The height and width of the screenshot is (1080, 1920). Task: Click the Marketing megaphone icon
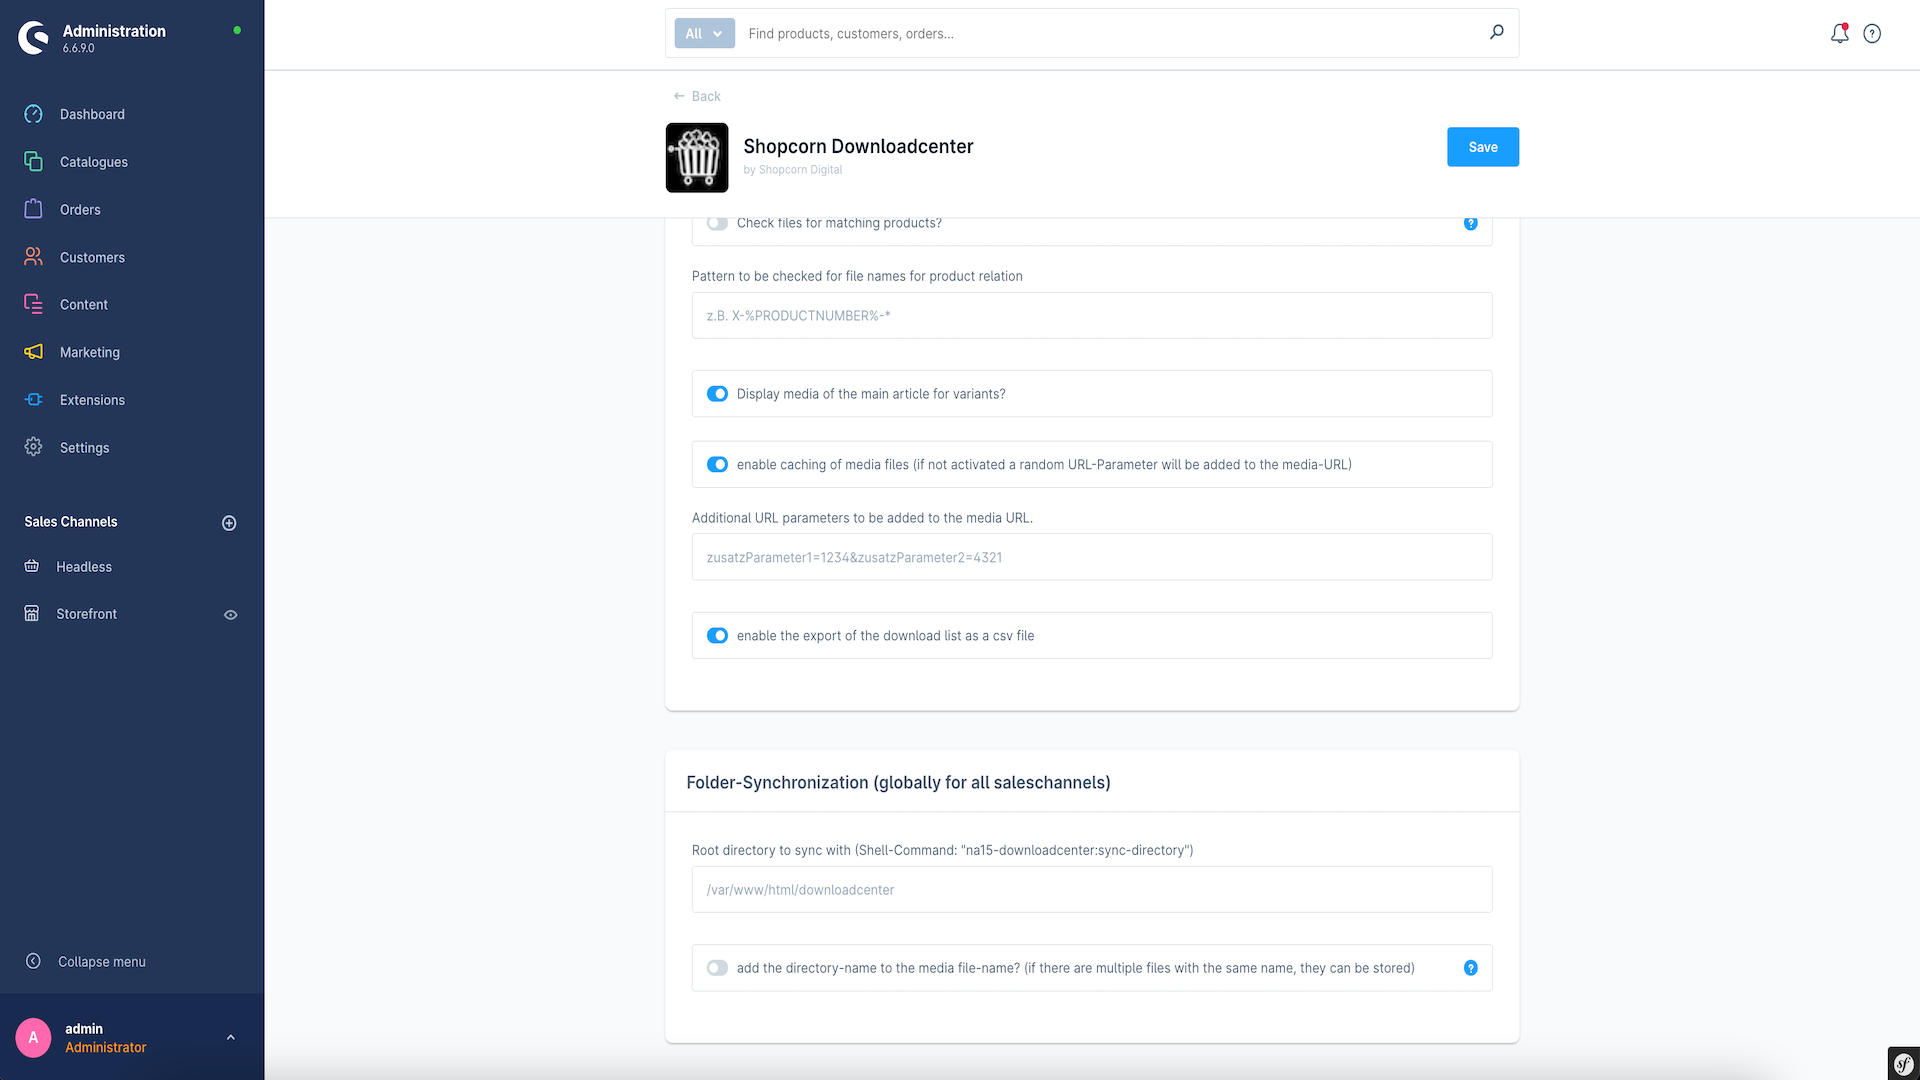coord(33,352)
